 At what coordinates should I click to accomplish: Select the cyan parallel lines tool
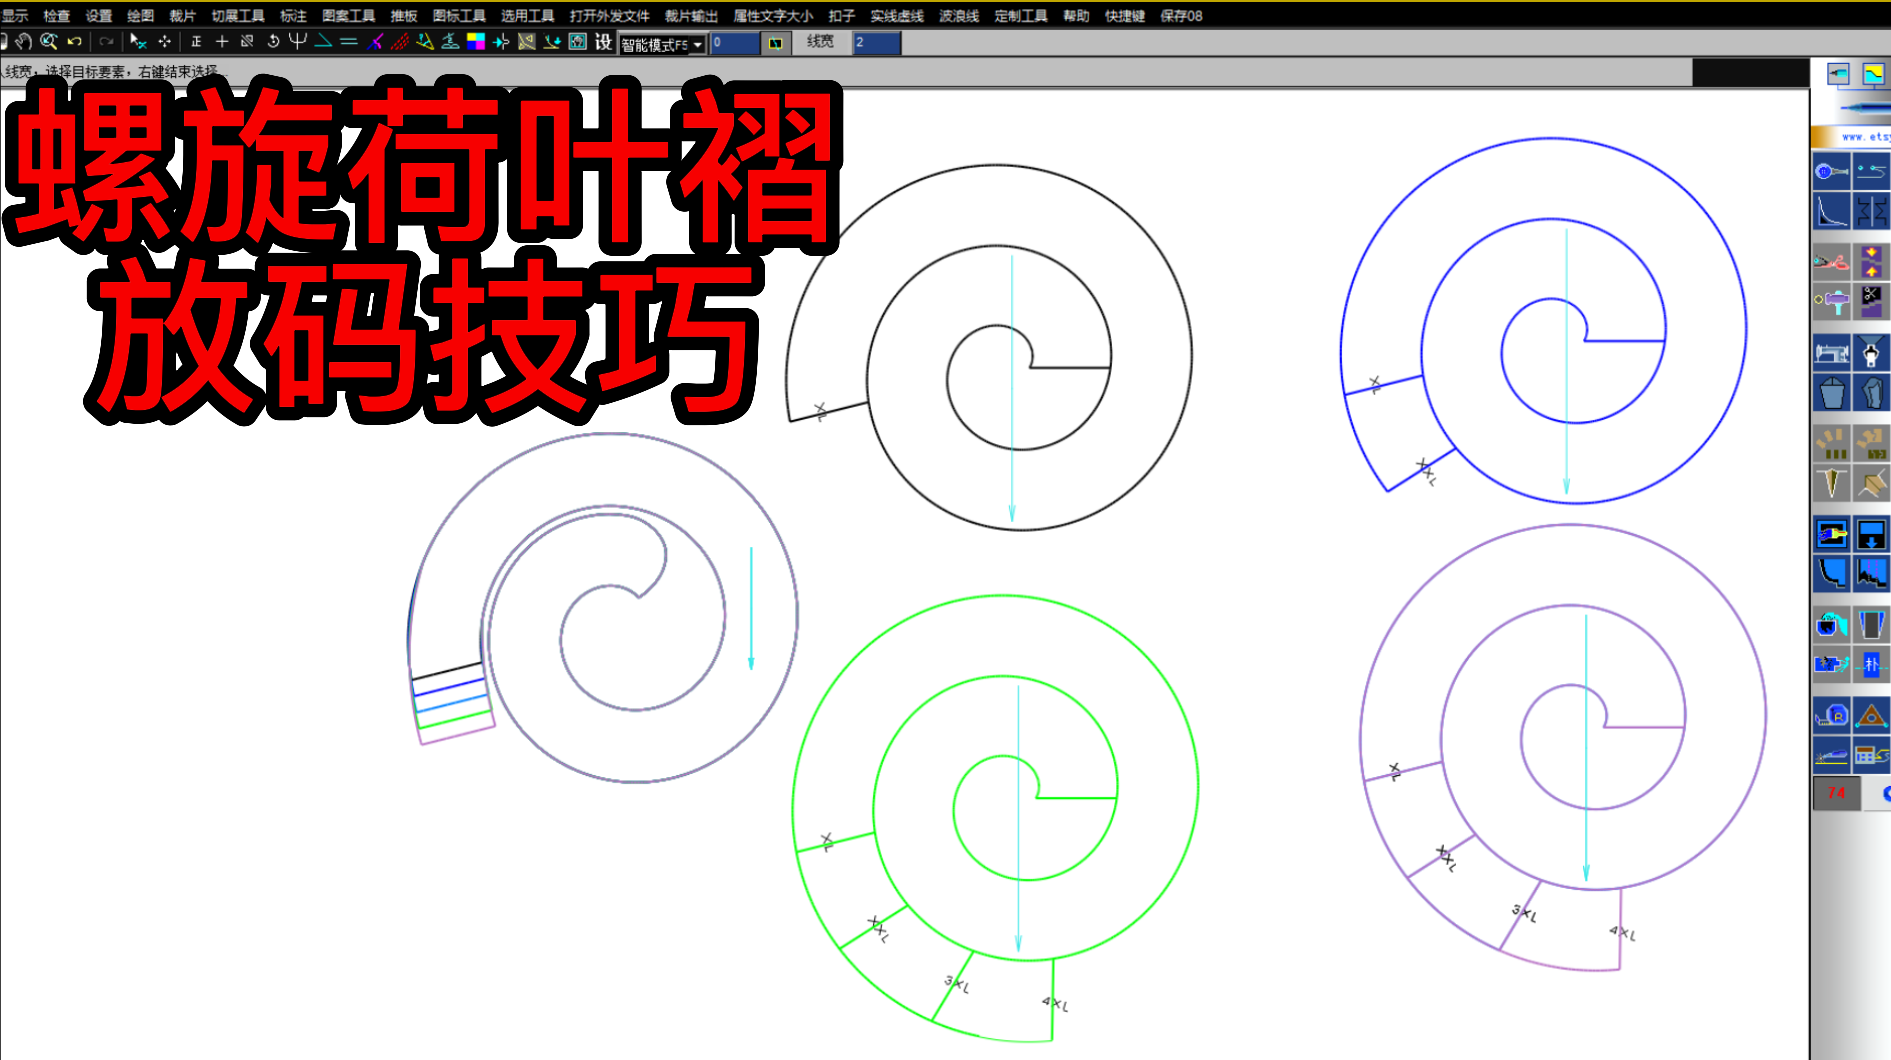(348, 41)
